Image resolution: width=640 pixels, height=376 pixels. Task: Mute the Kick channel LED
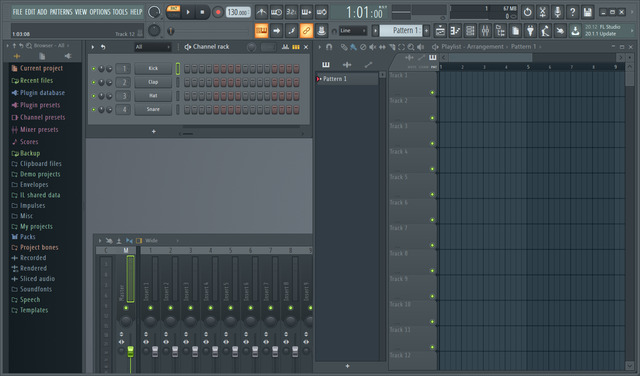pos(94,69)
